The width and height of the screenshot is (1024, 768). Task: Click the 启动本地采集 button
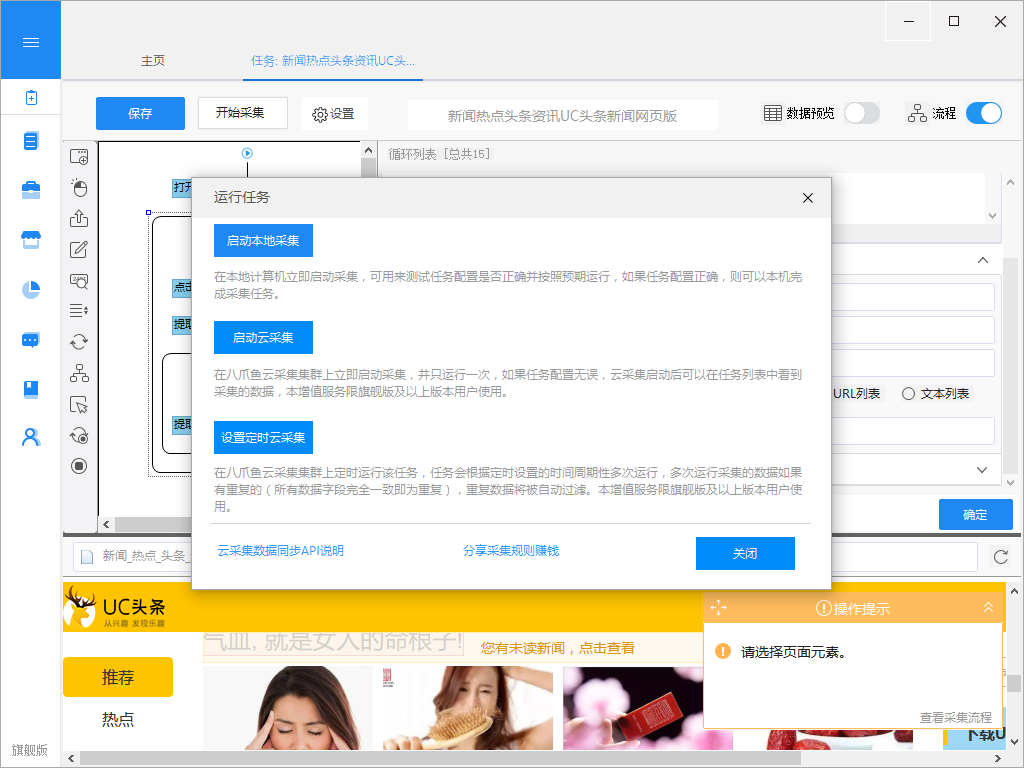[263, 241]
